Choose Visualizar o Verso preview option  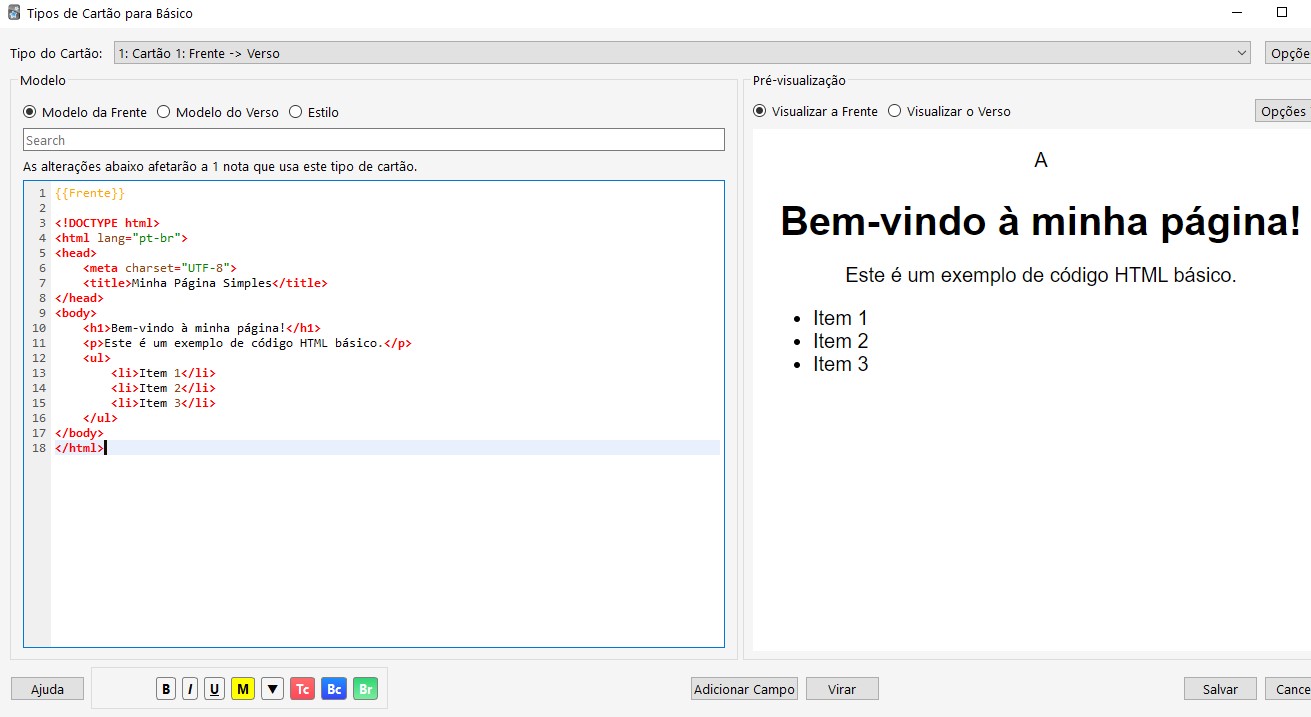pos(895,111)
